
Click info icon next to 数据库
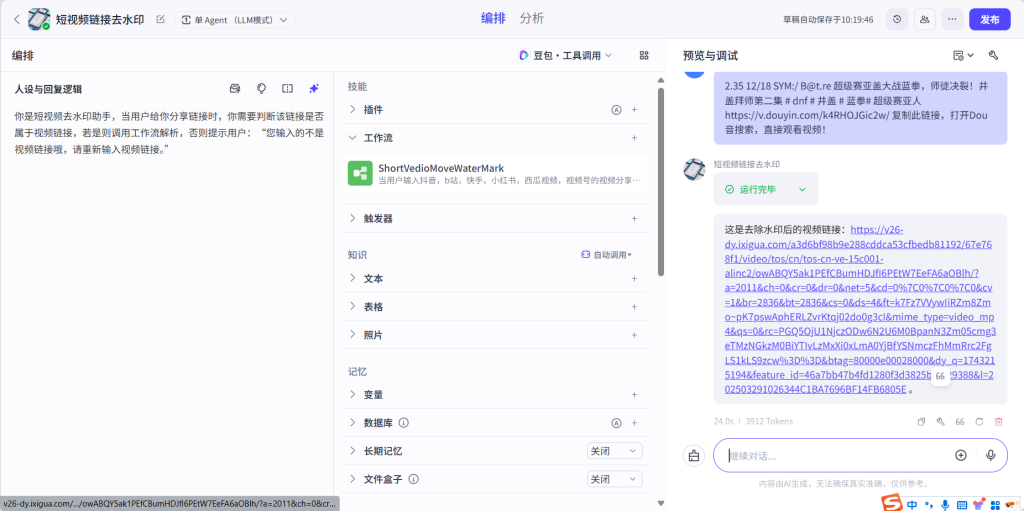pos(404,423)
